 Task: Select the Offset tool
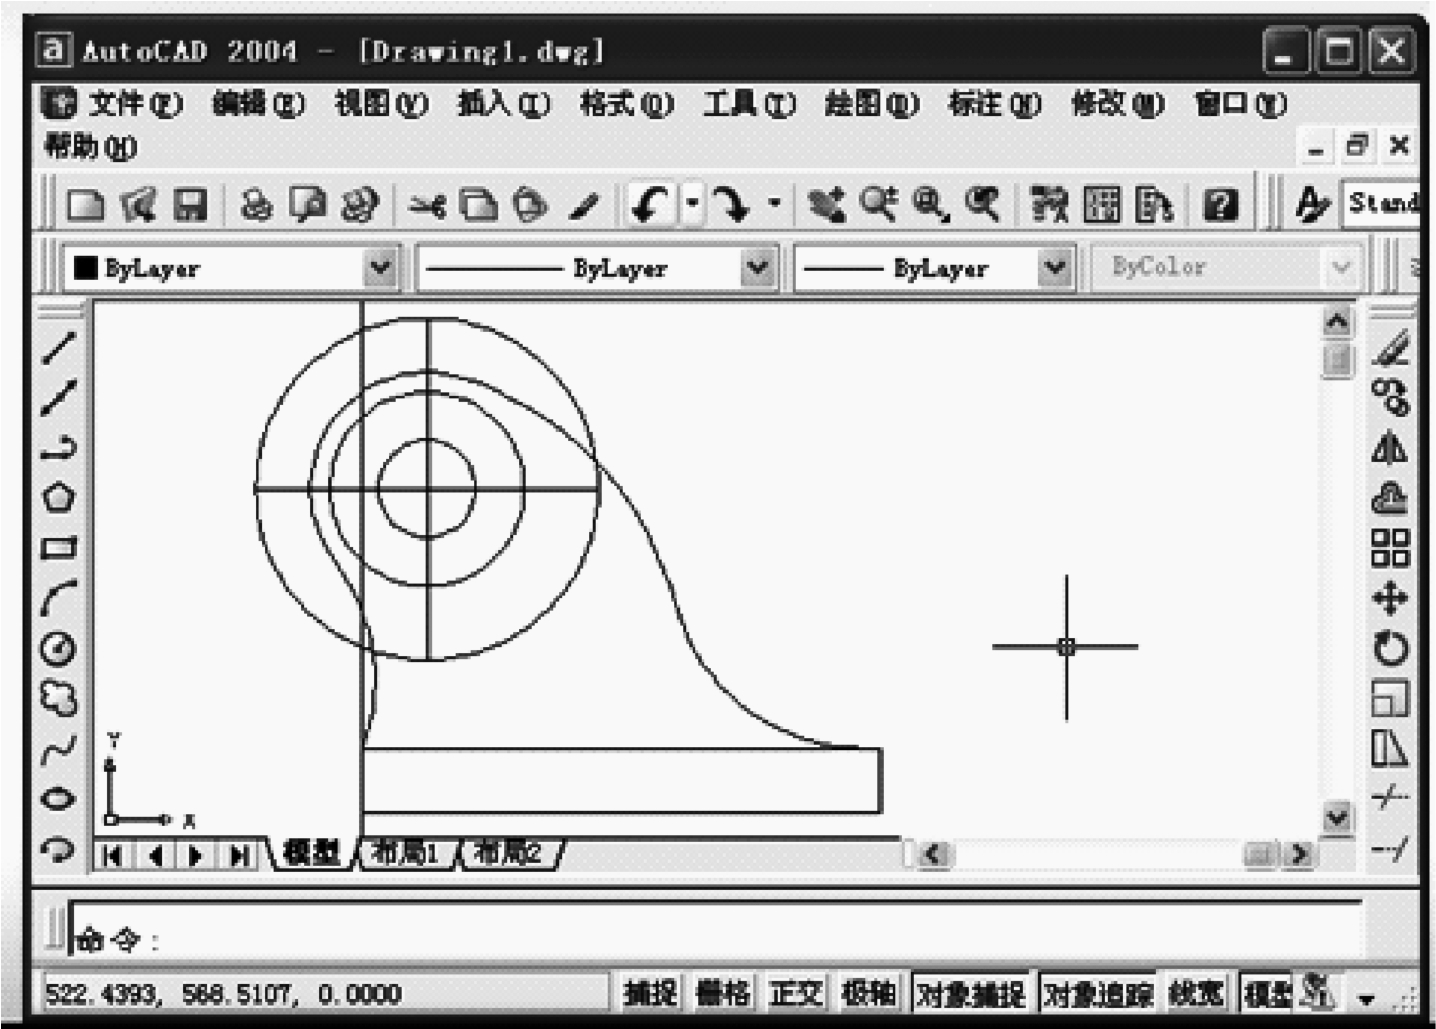click(x=1391, y=497)
